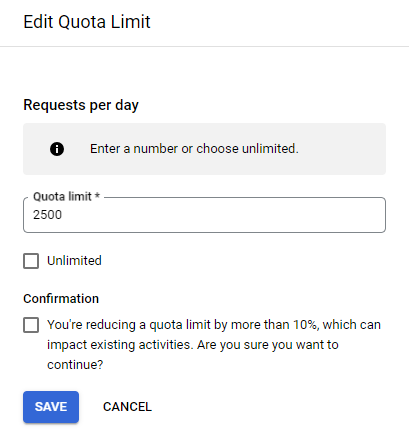Focus the Quota limit input field
This screenshot has width=409, height=439.
[204, 215]
